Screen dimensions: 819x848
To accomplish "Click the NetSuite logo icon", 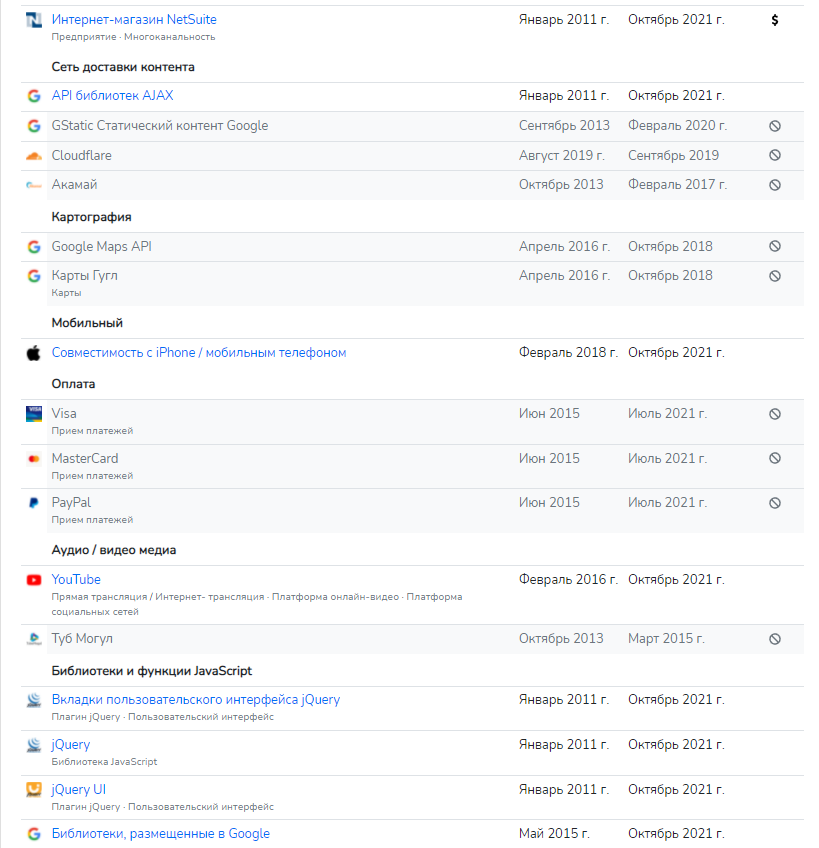I will 34,20.
